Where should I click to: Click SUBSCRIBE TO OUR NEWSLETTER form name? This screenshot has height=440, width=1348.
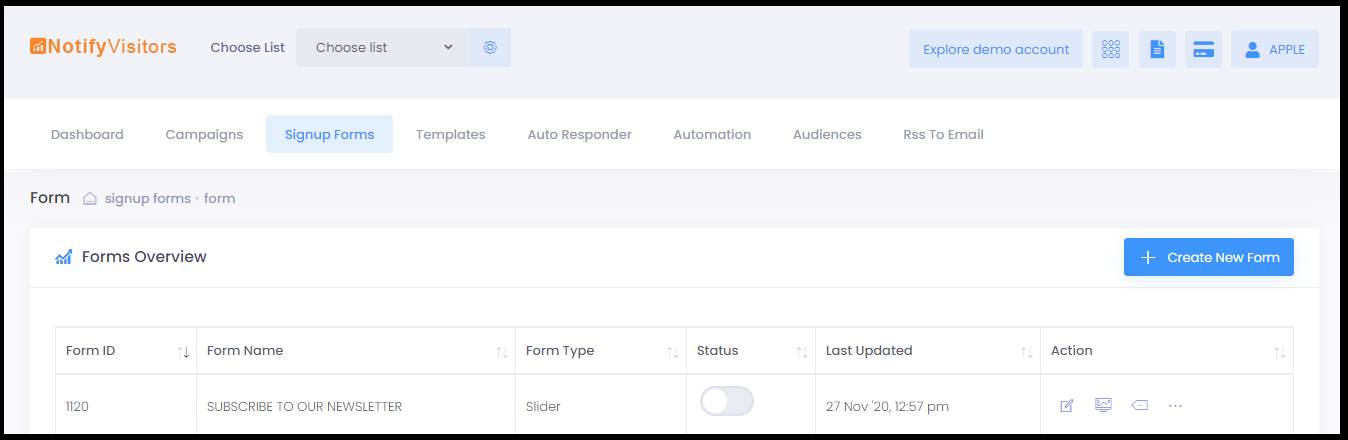[304, 406]
